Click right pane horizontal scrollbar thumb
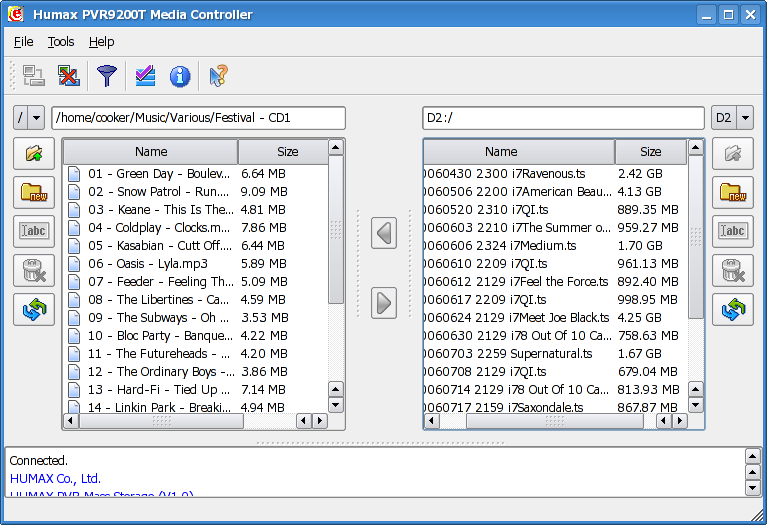 [555, 421]
